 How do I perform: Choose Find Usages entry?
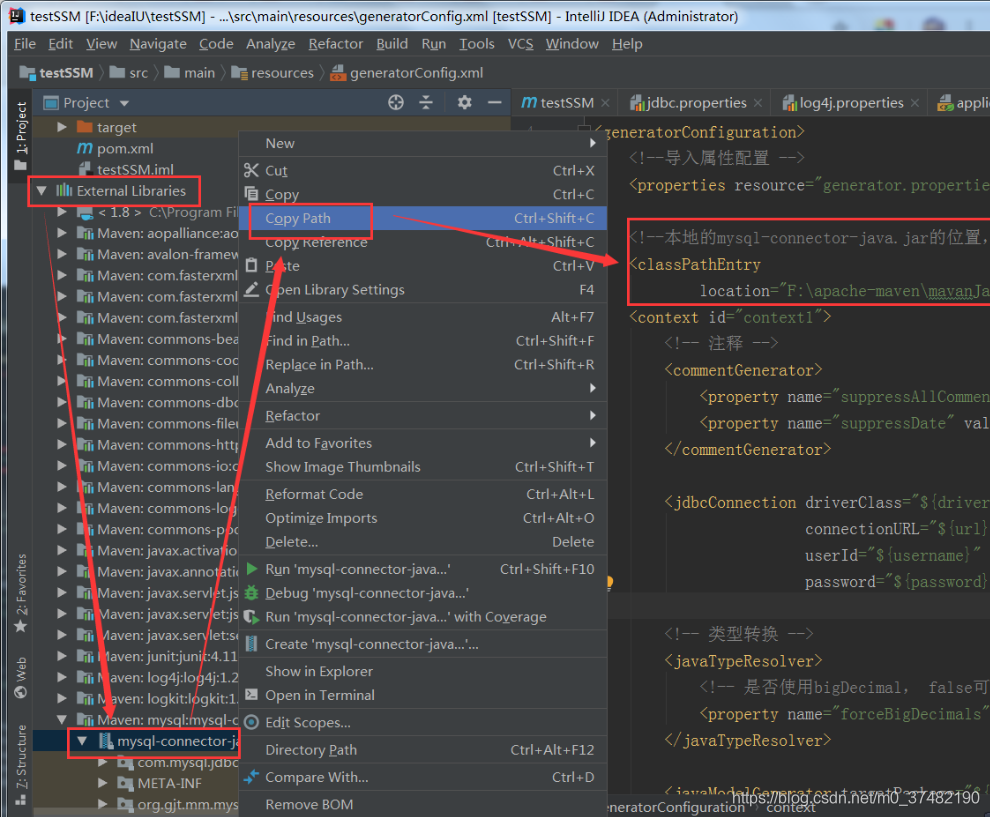[x=423, y=316]
